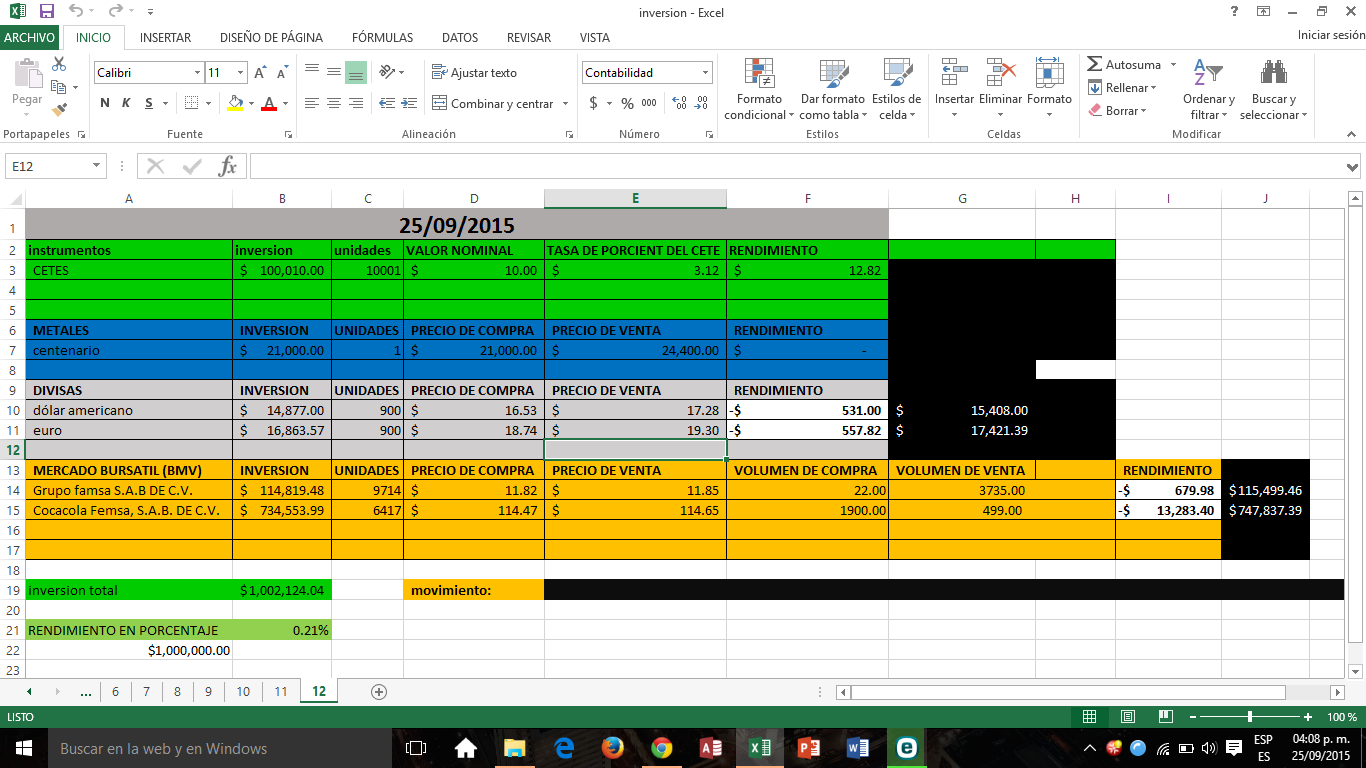Apply percent style with the % icon
1366x768 pixels.
pyautogui.click(x=627, y=103)
